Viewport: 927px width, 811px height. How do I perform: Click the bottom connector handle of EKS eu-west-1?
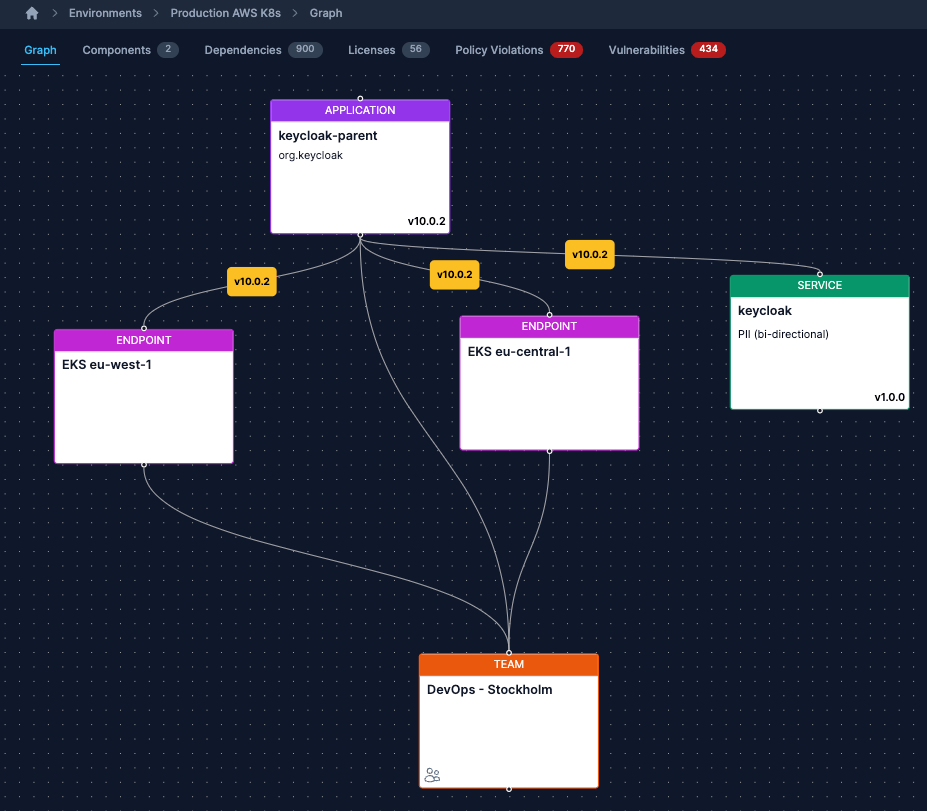click(144, 465)
